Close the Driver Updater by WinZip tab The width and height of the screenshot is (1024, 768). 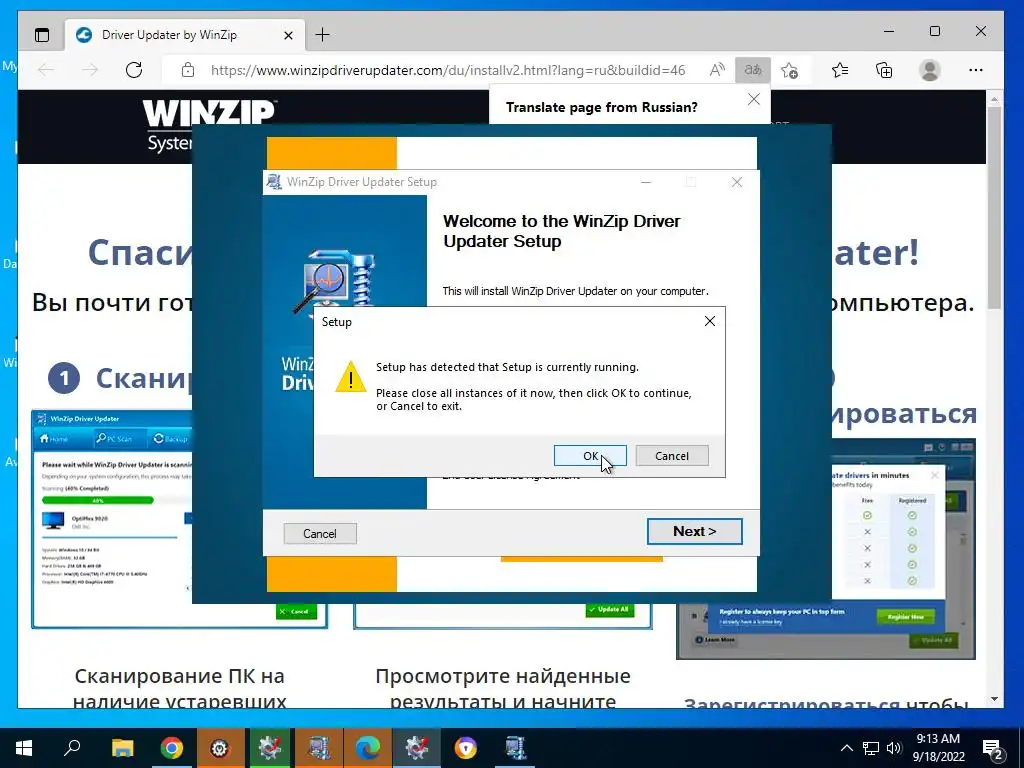[x=288, y=35]
